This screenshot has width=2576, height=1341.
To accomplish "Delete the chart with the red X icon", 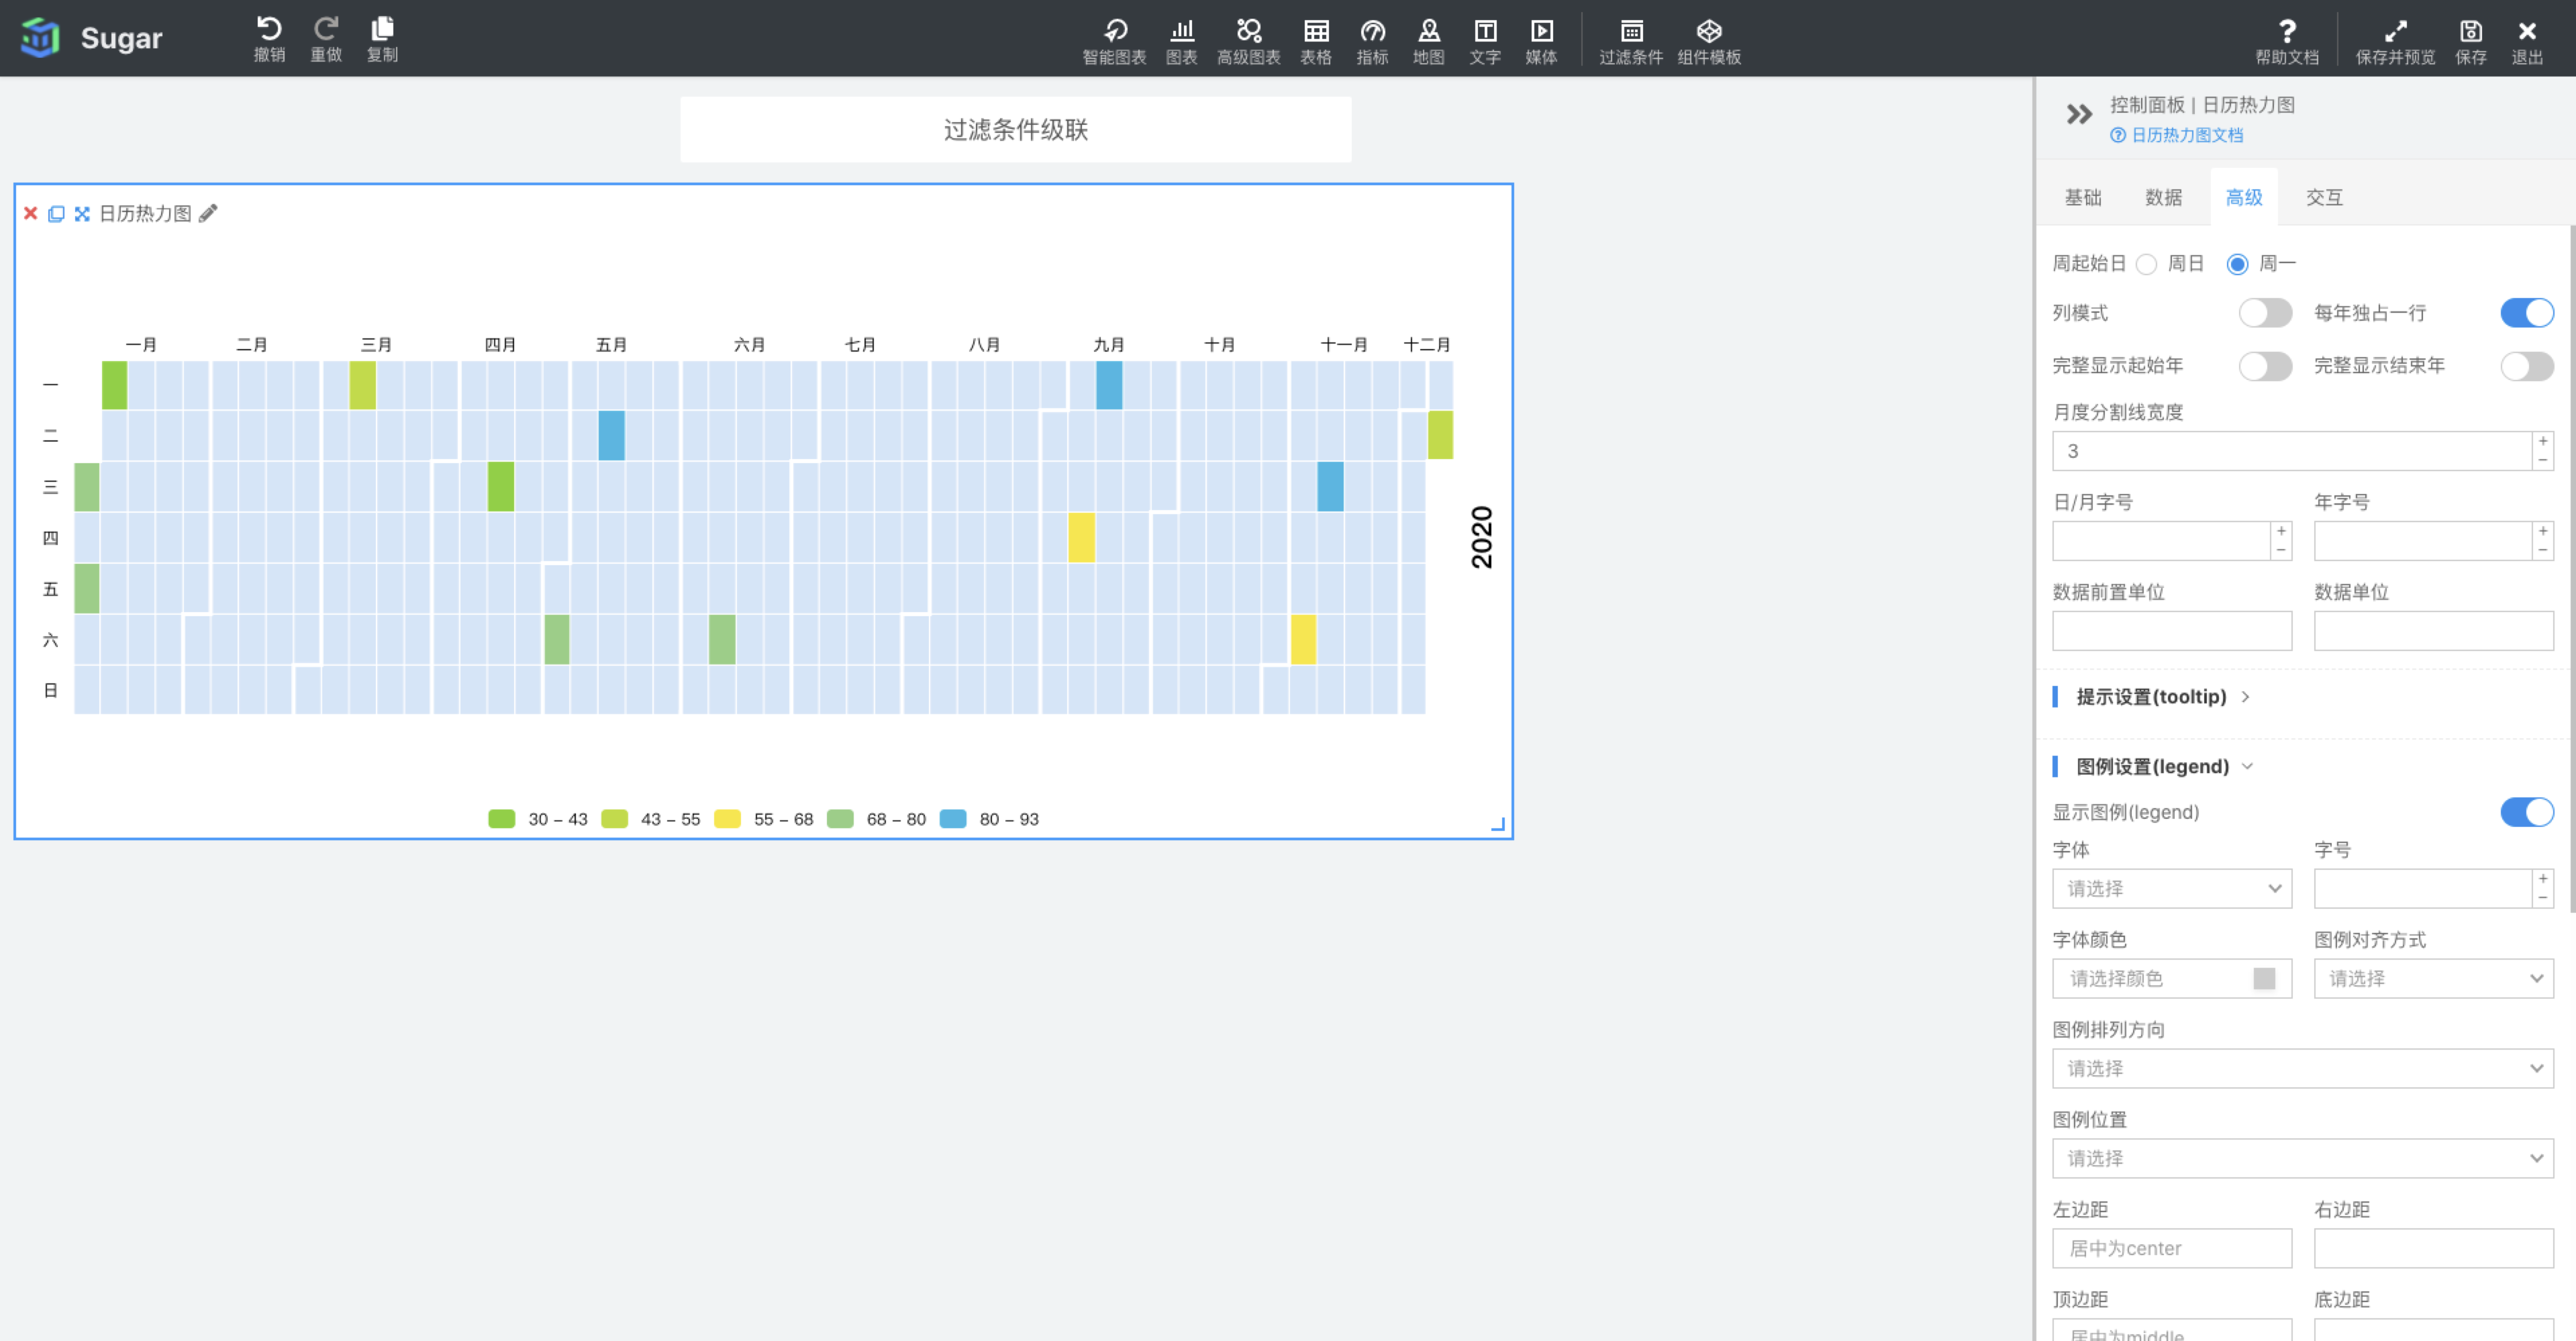I will click(30, 214).
